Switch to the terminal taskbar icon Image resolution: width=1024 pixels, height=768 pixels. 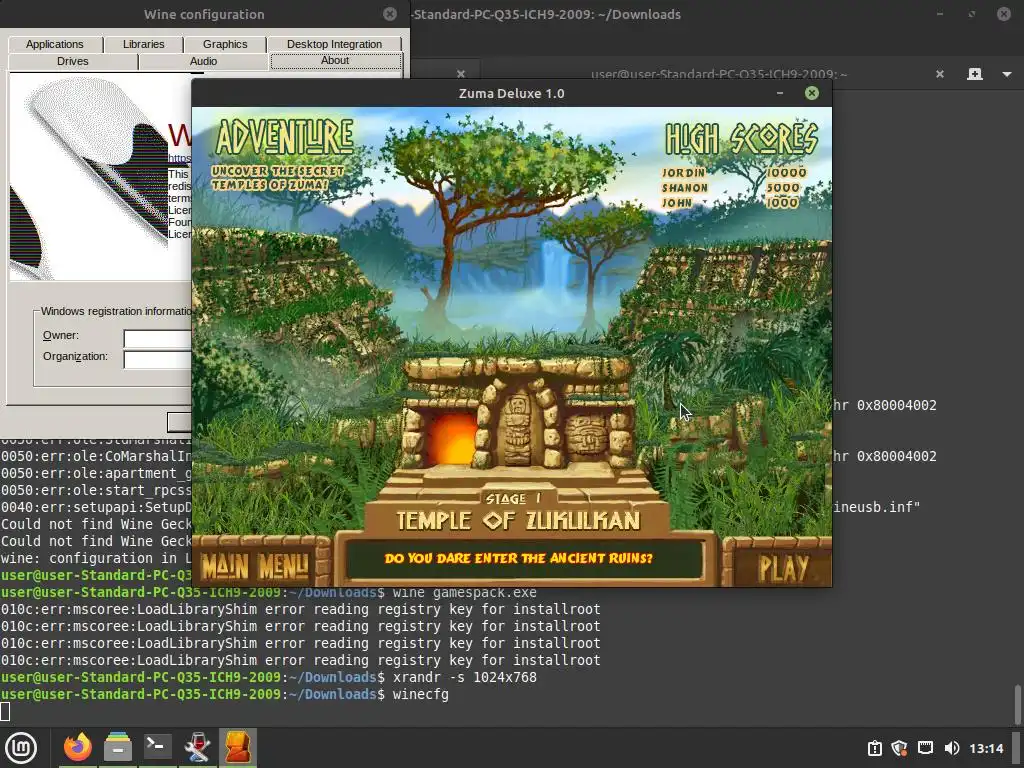(157, 748)
